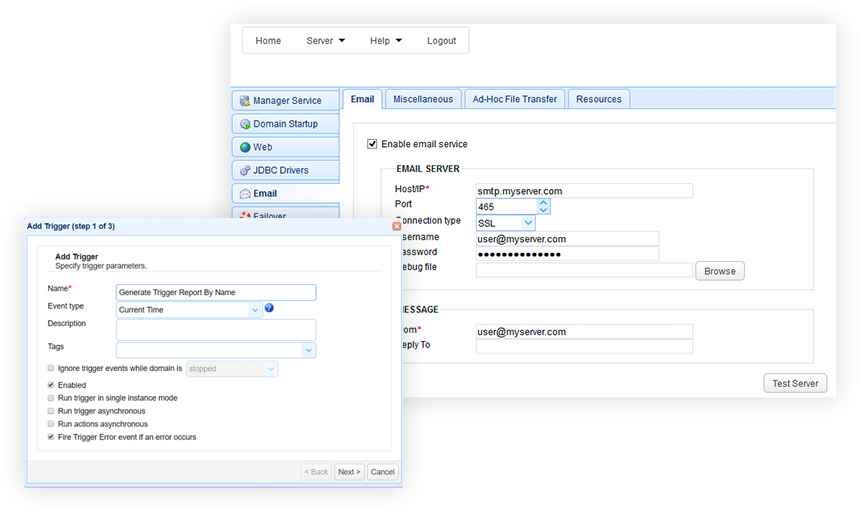Click the Test Server button
This screenshot has height=512, width=860.
[795, 383]
